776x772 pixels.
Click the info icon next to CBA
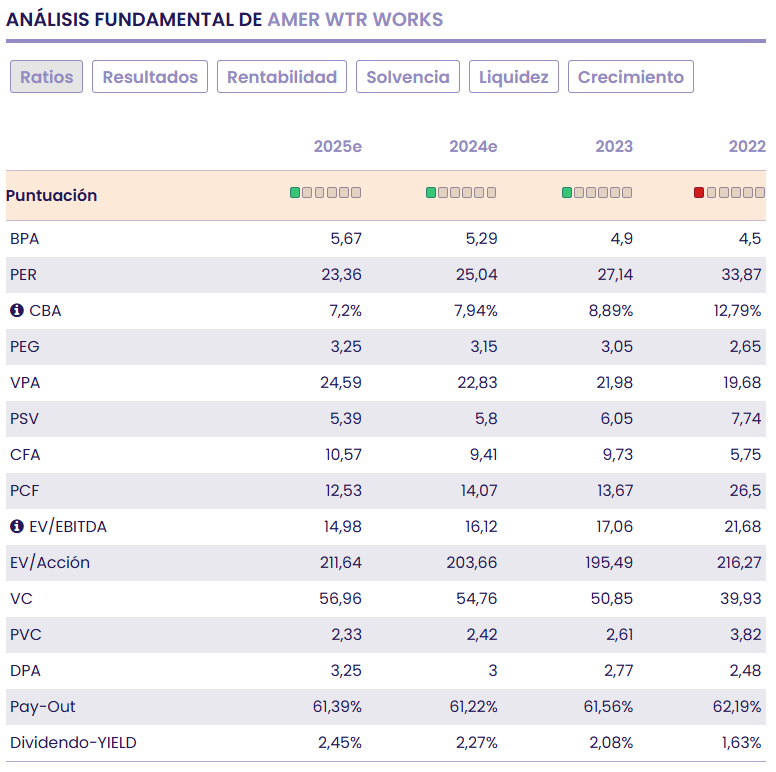pos(16,311)
